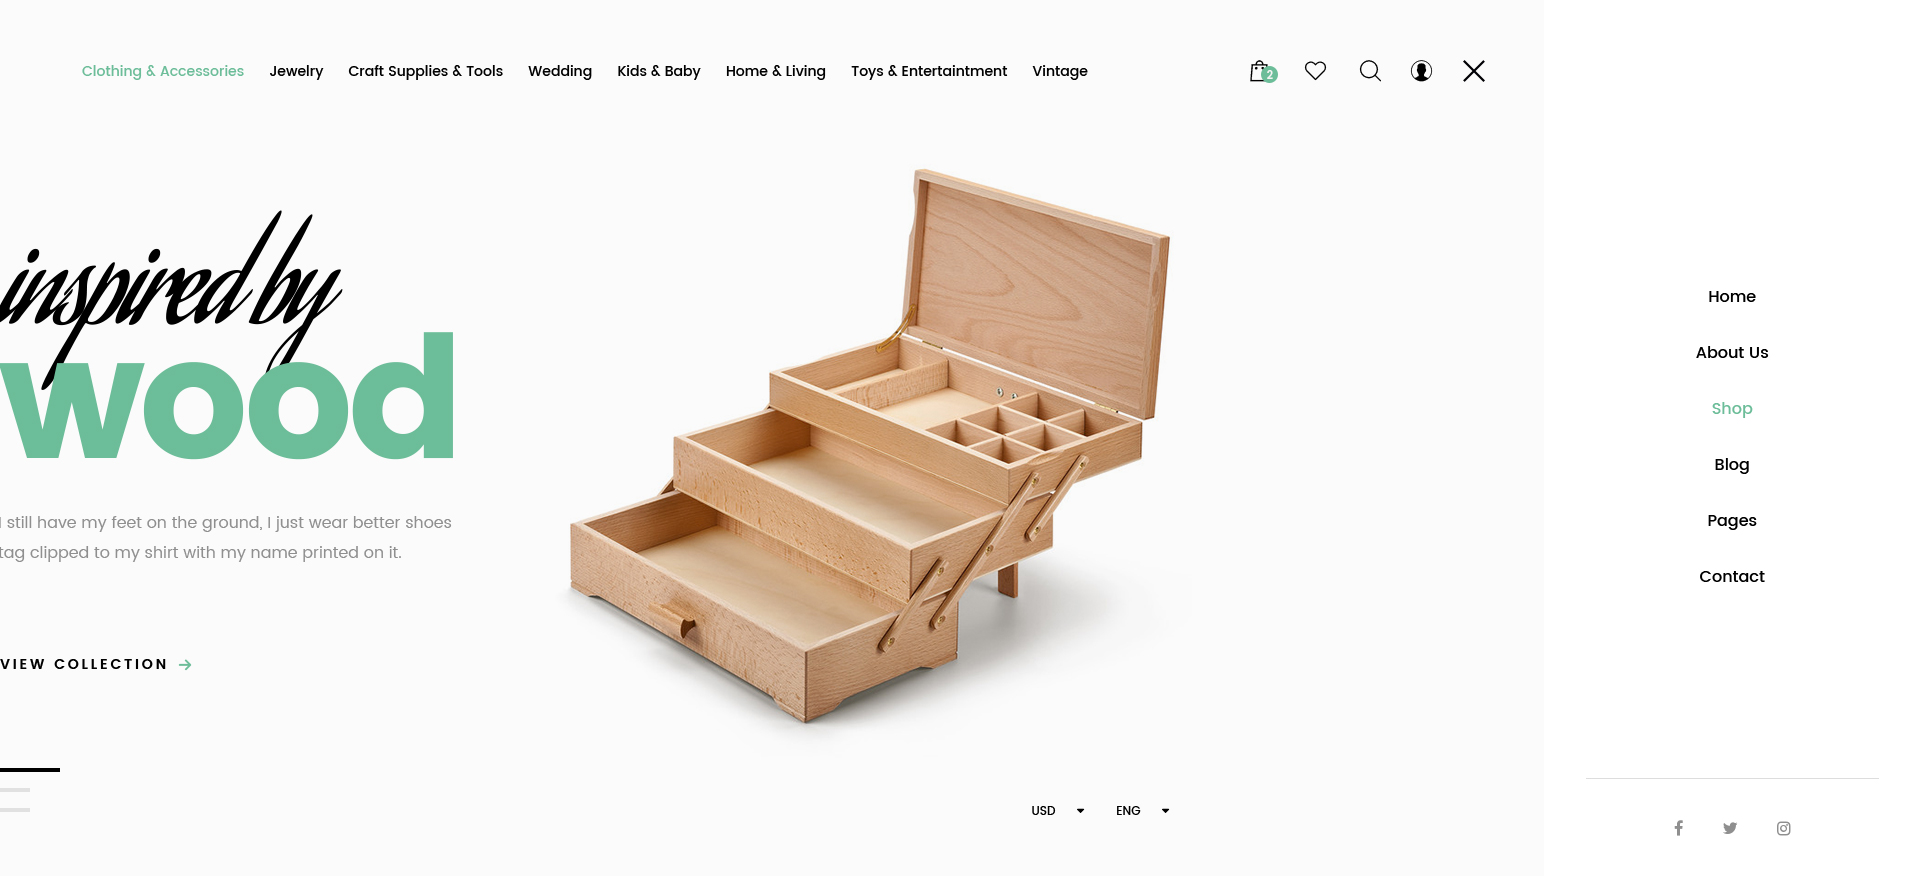Open the wishlist heart icon

coord(1315,70)
